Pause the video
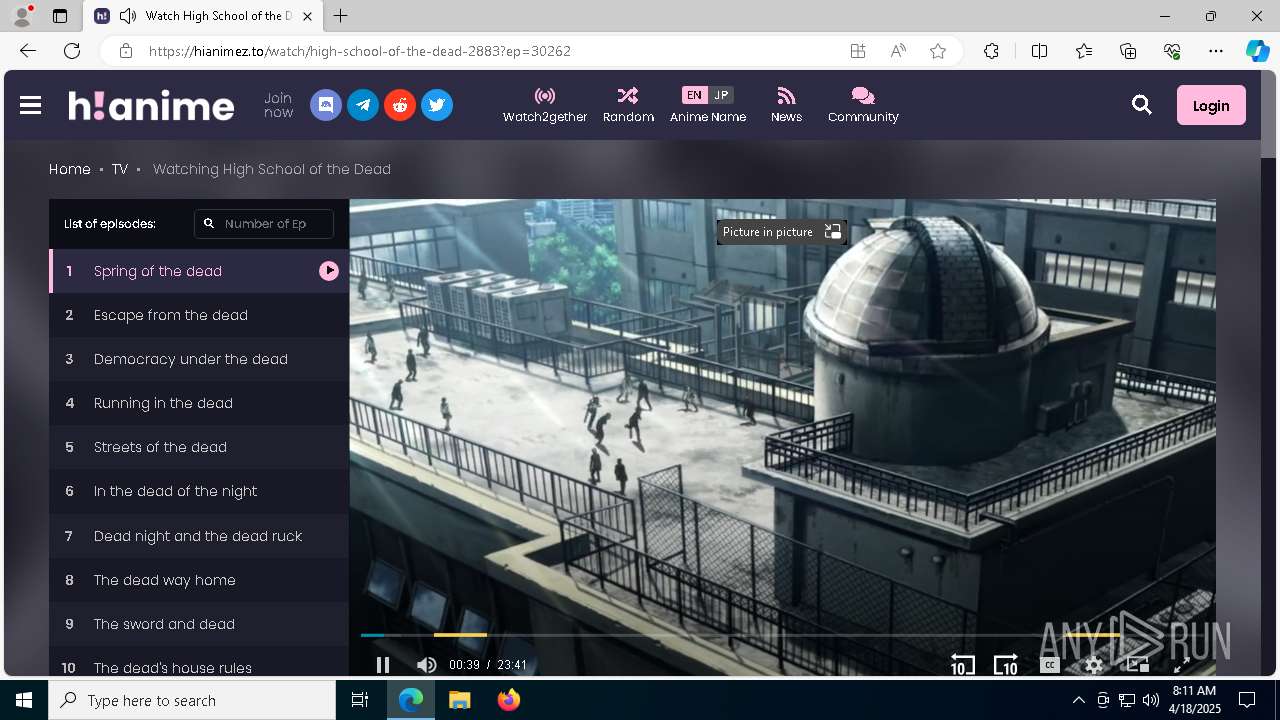The height and width of the screenshot is (720, 1280). point(382,665)
